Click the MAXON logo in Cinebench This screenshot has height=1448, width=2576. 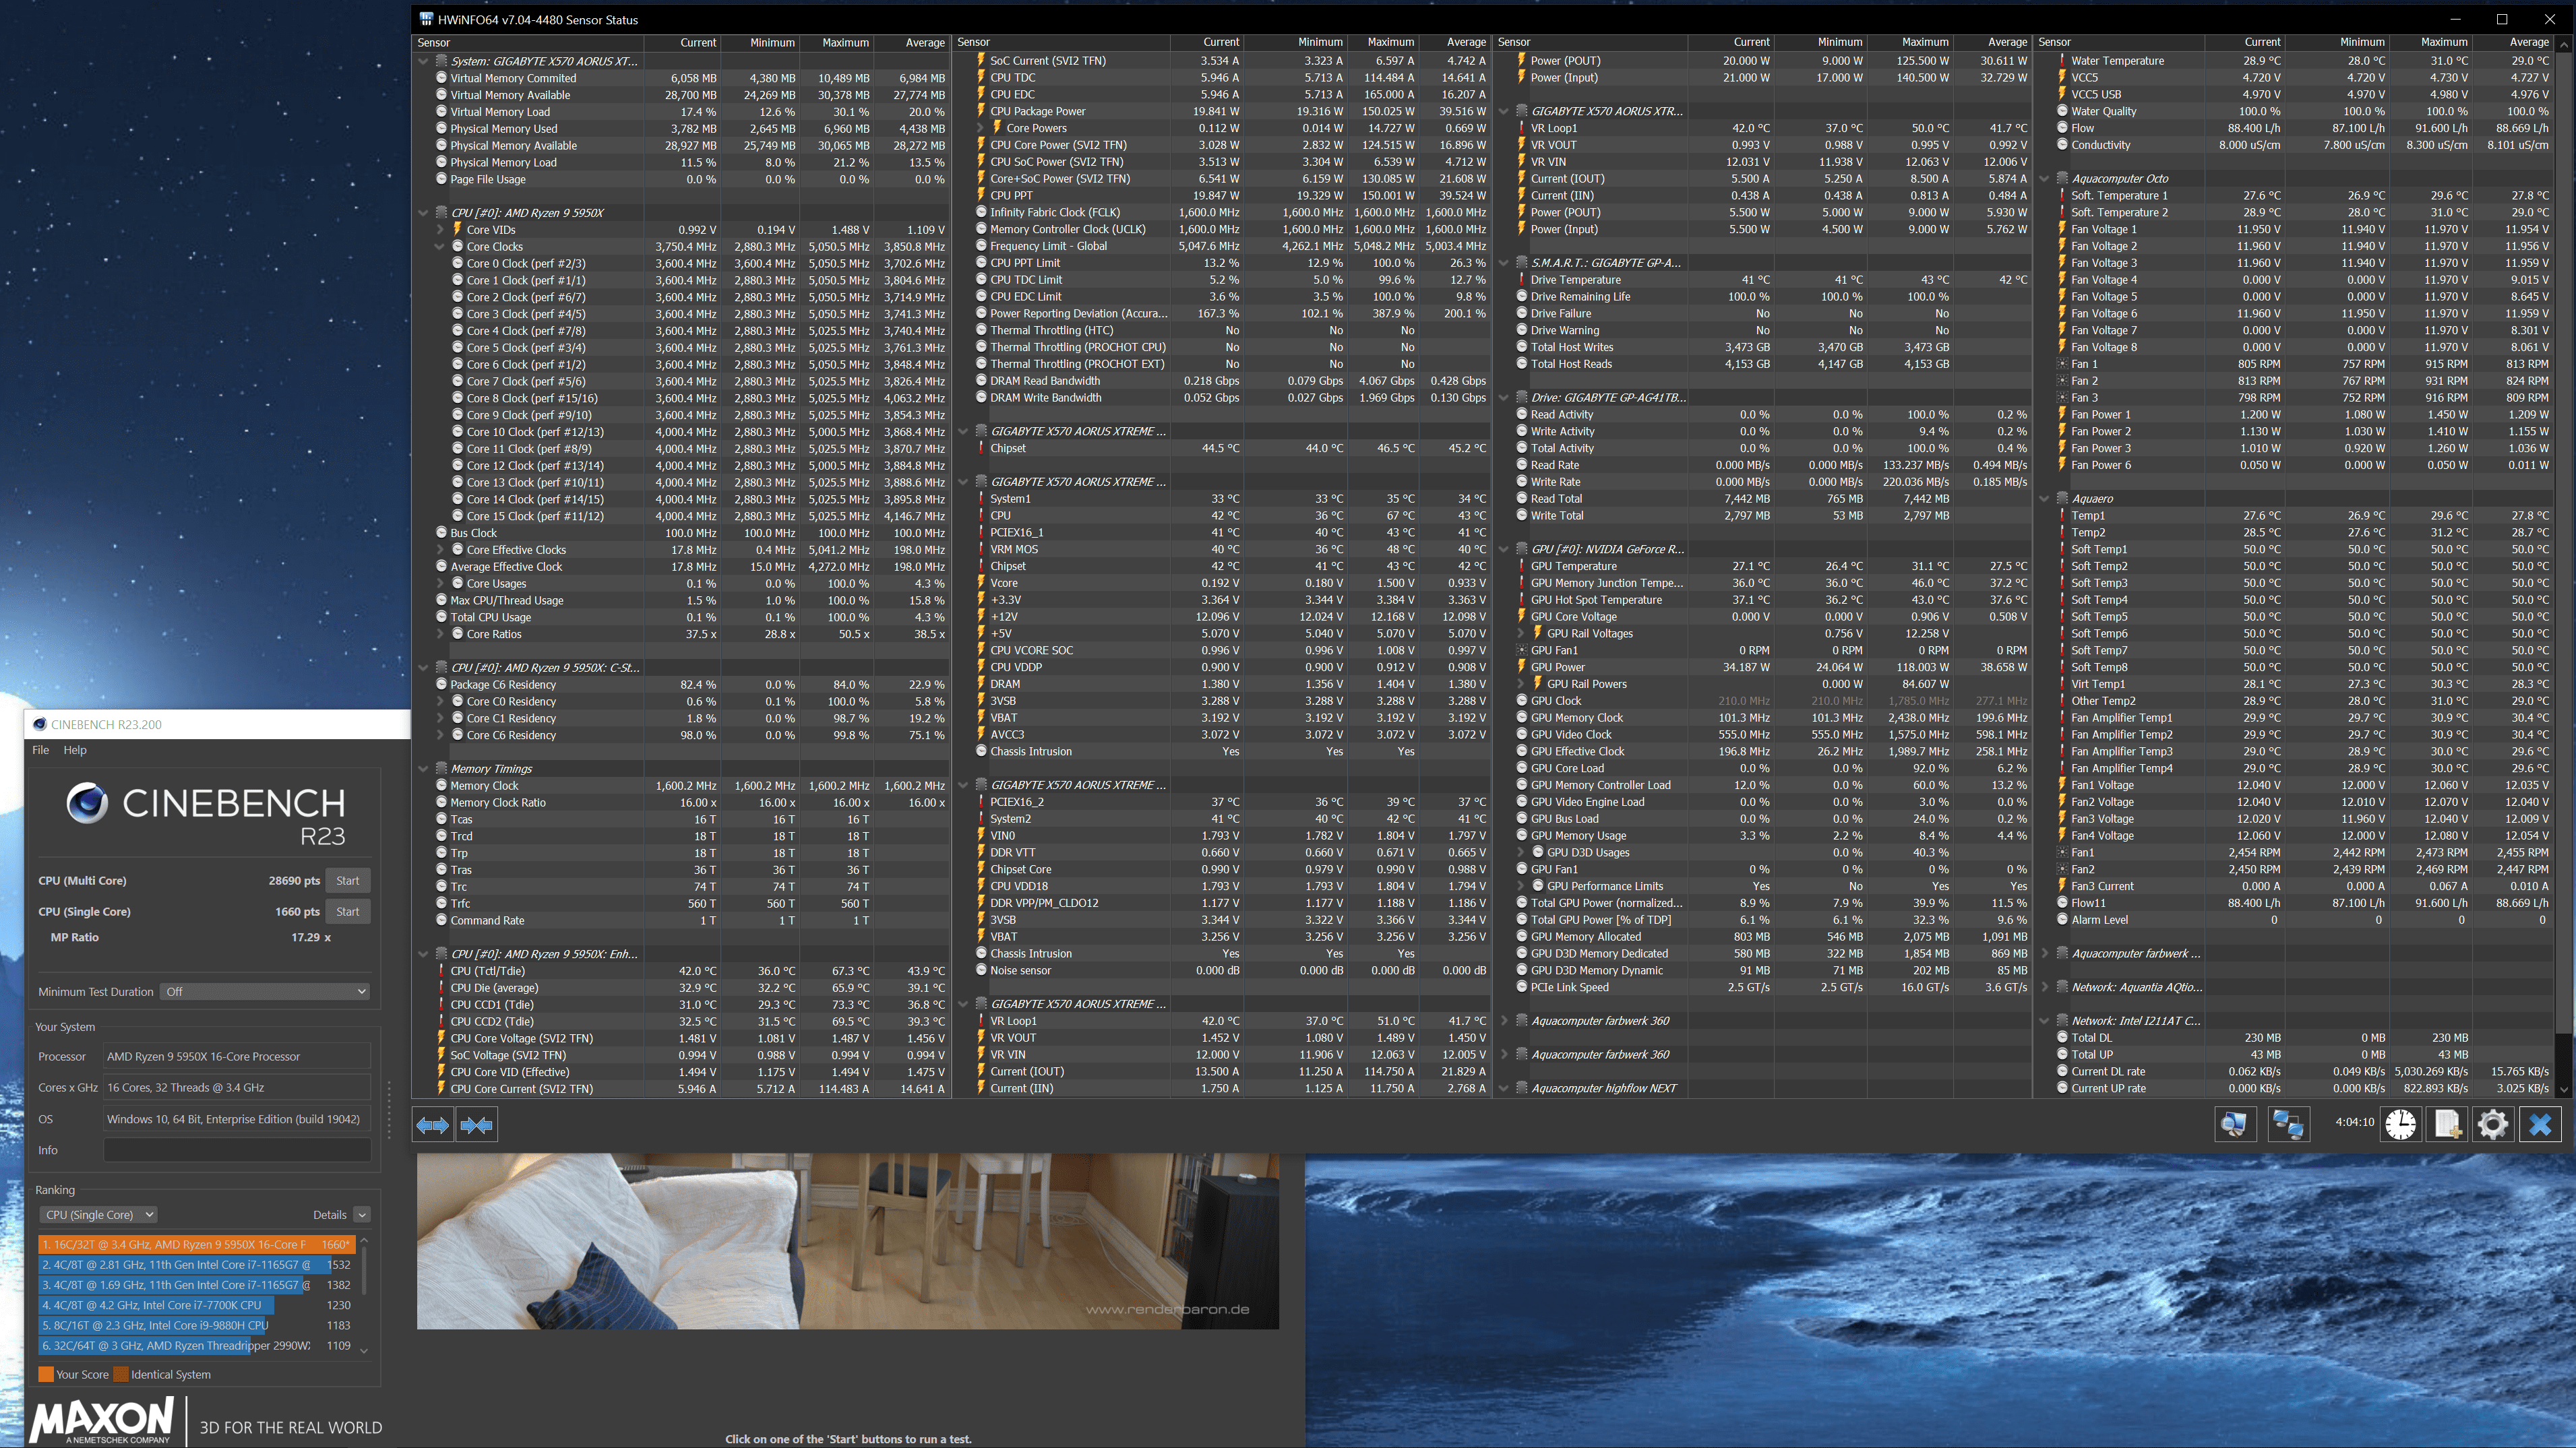click(x=102, y=1420)
